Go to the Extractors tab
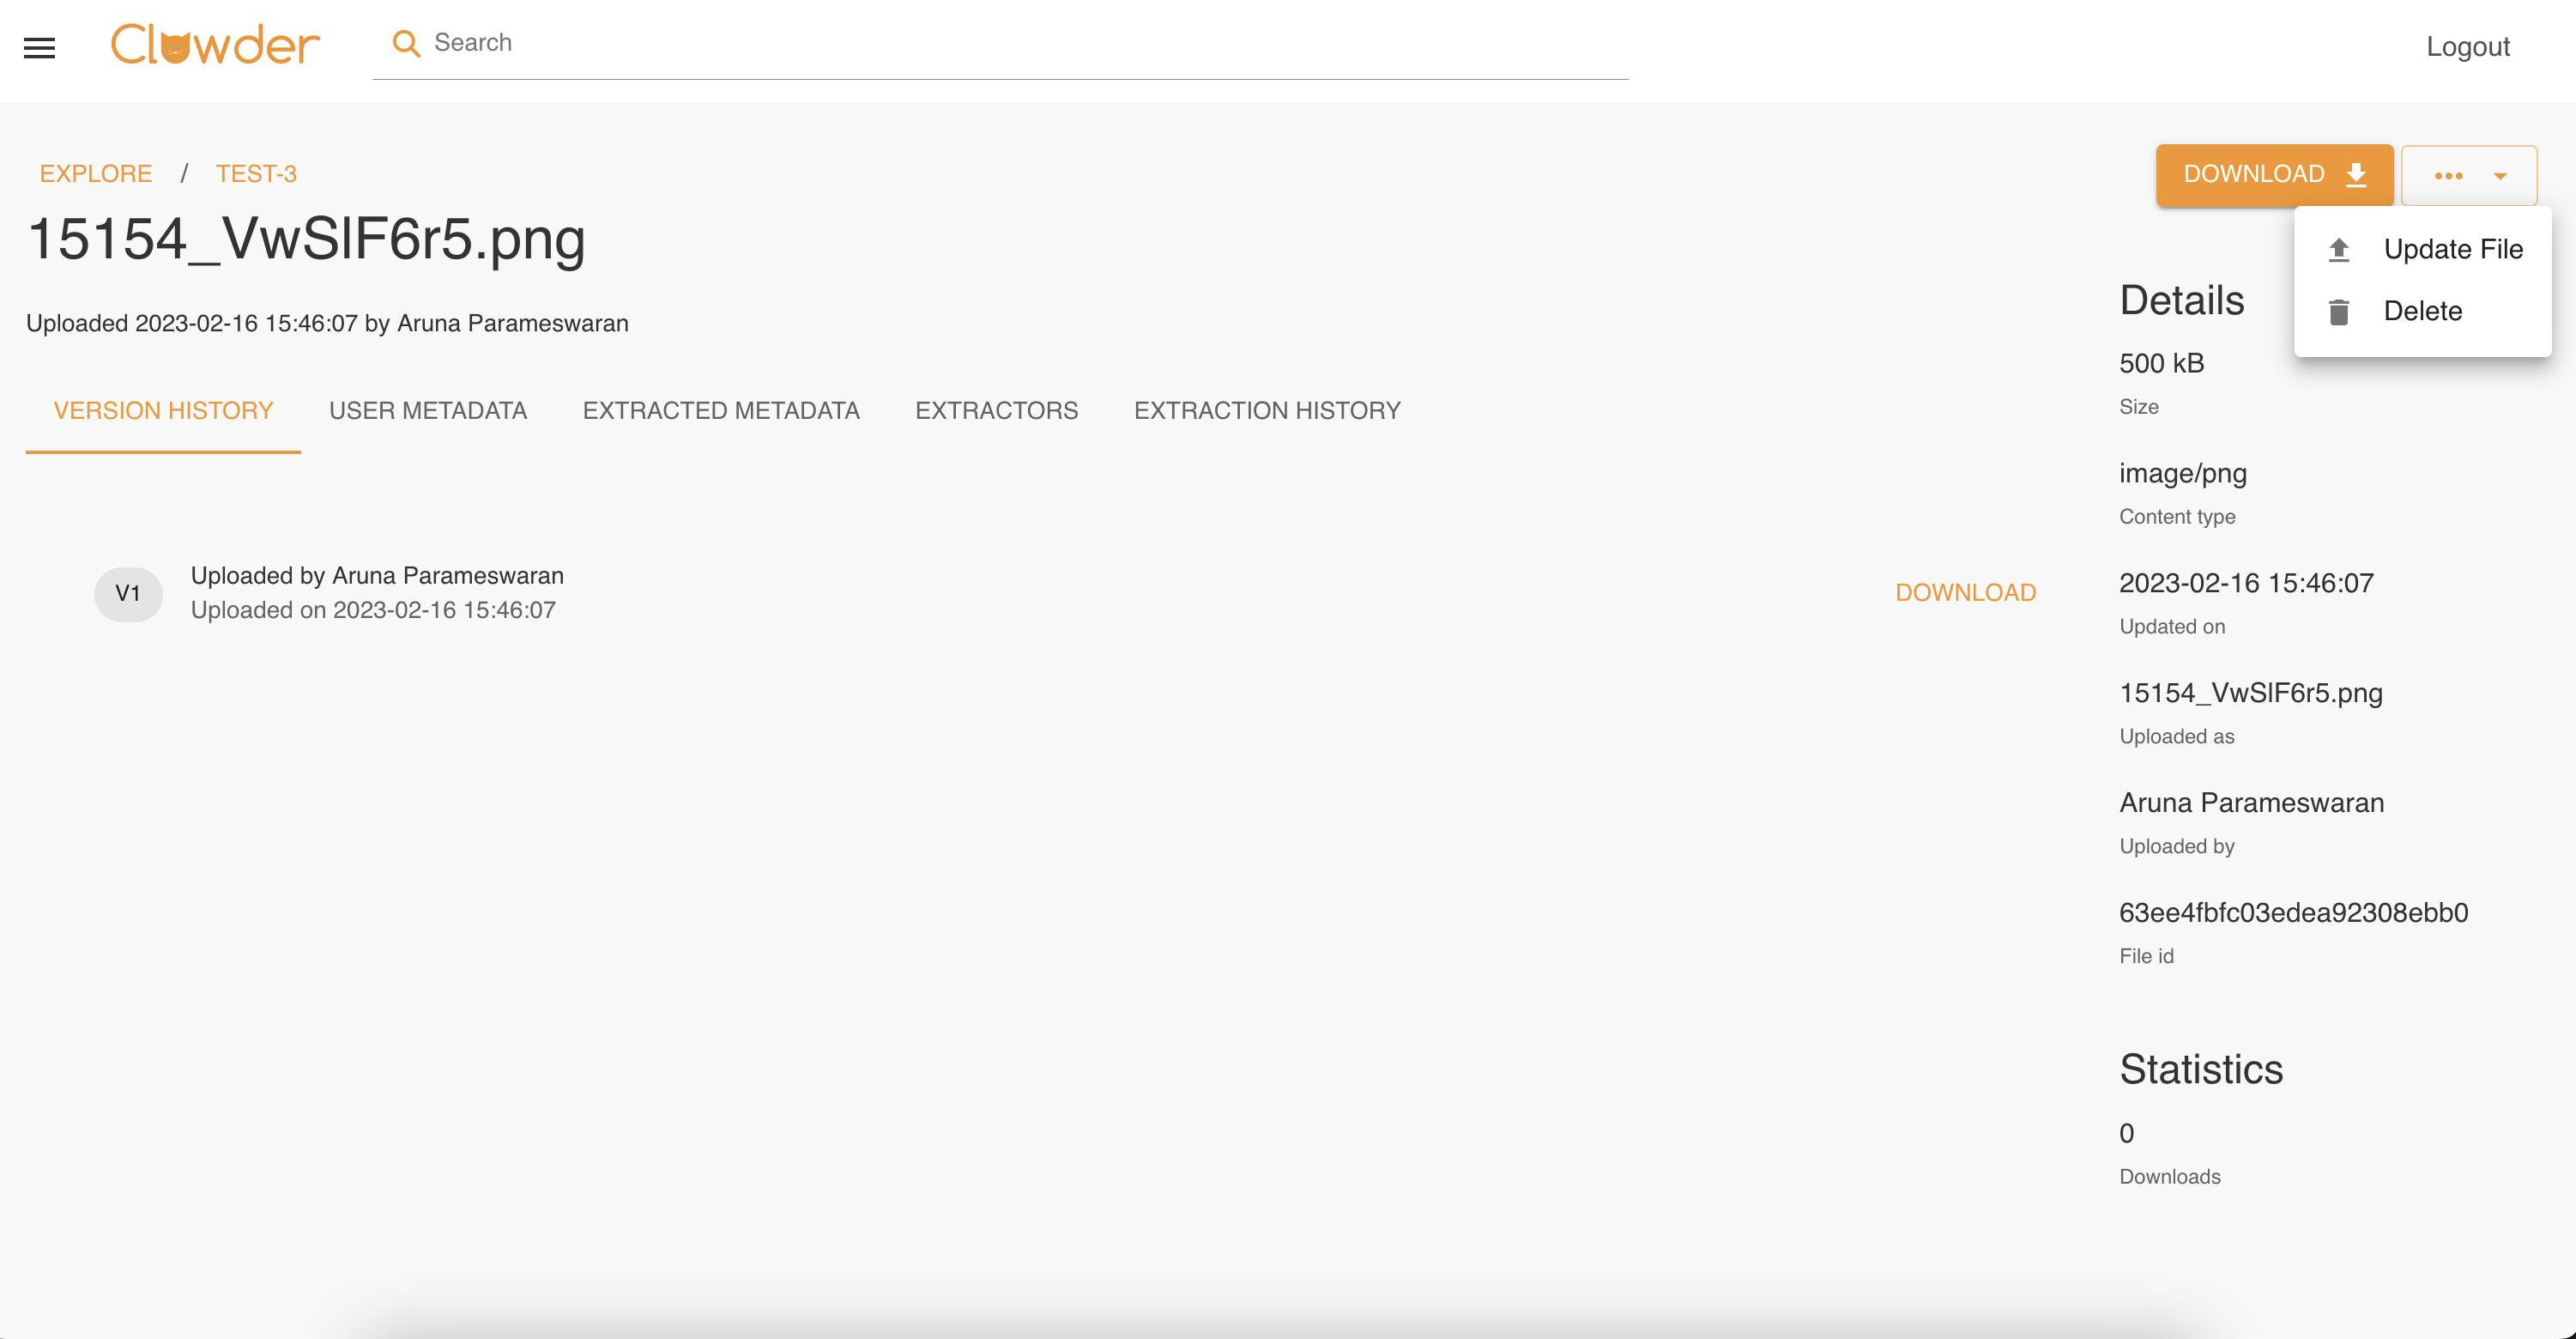2576x1339 pixels. [996, 410]
